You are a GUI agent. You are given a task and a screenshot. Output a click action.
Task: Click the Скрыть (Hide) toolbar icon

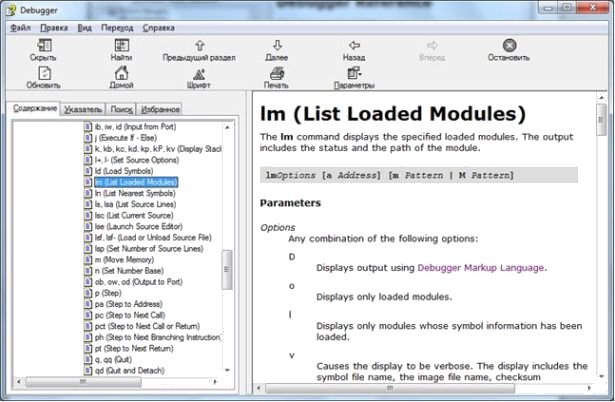(x=42, y=46)
